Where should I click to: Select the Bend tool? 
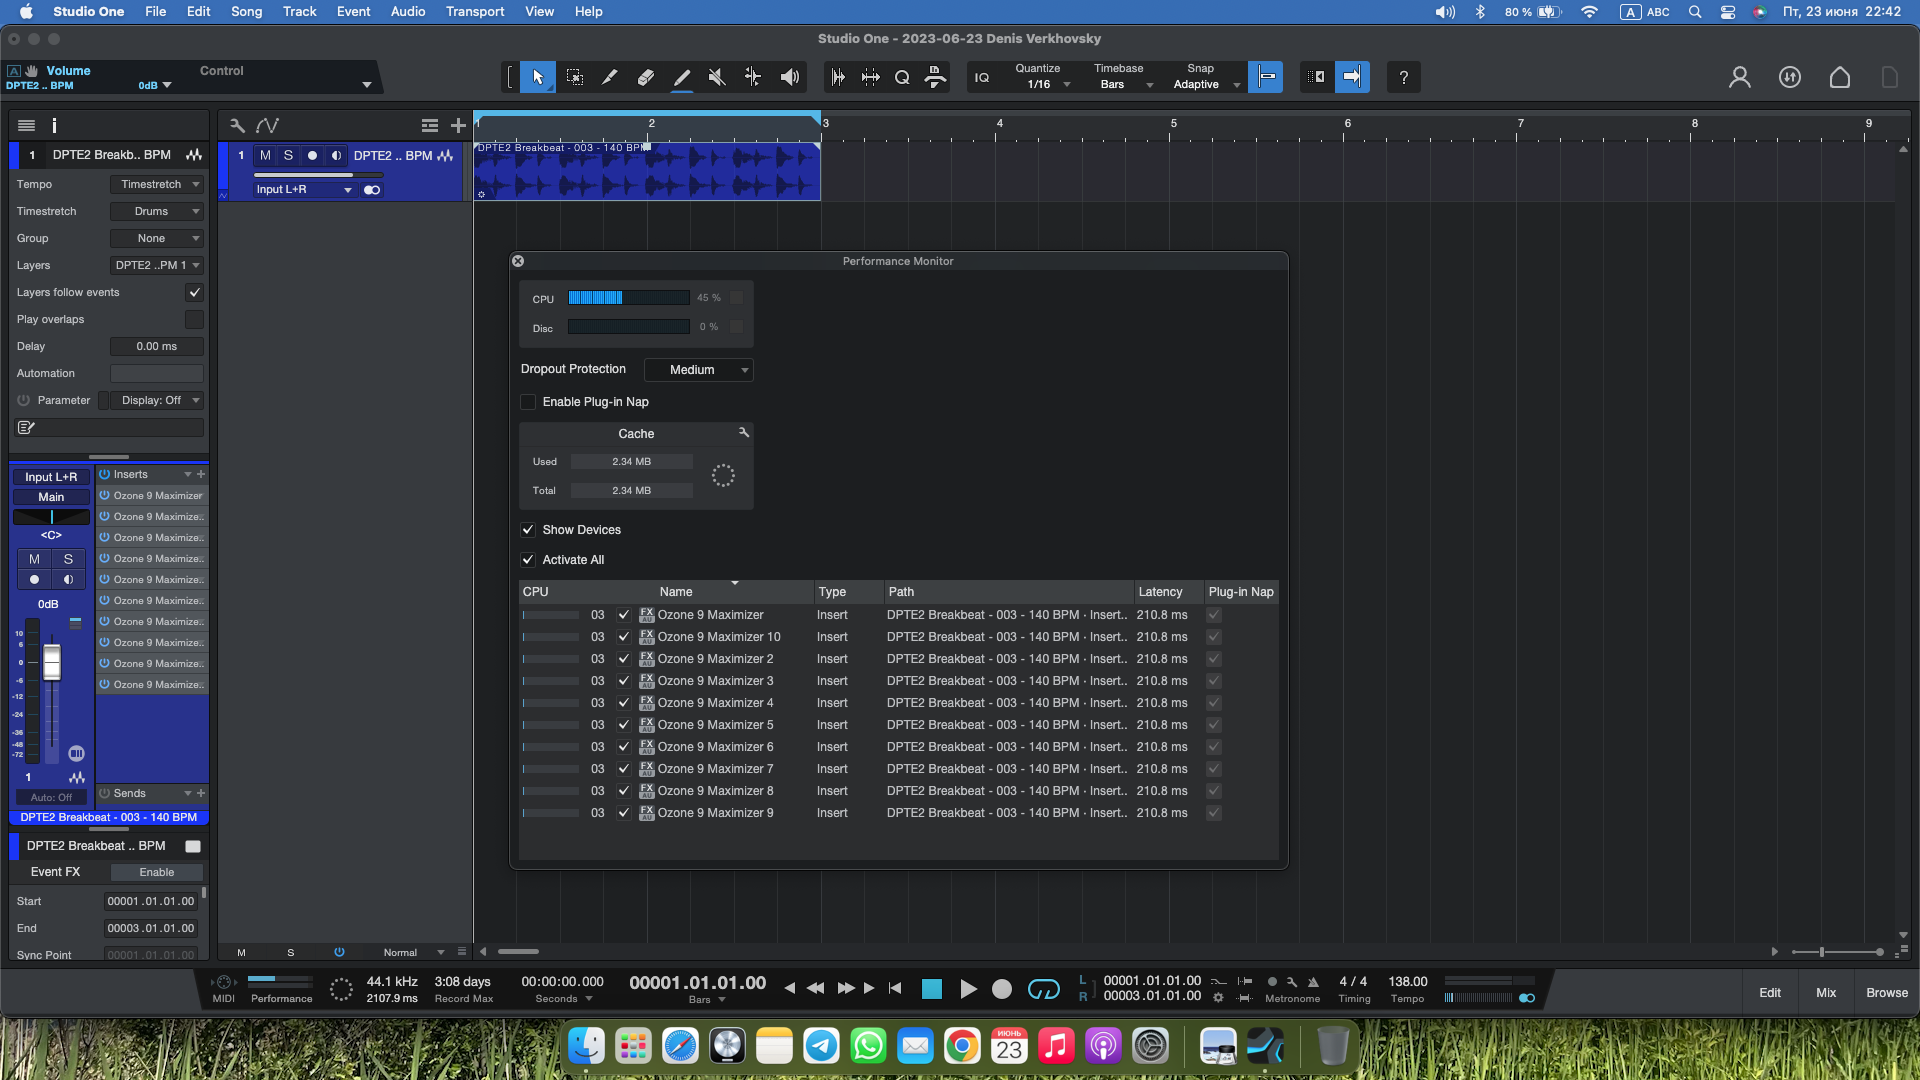(753, 77)
